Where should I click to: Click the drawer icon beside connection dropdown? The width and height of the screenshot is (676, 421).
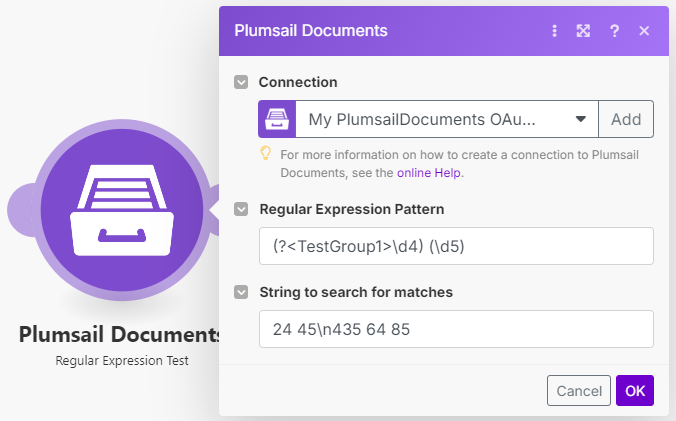pyautogui.click(x=277, y=119)
